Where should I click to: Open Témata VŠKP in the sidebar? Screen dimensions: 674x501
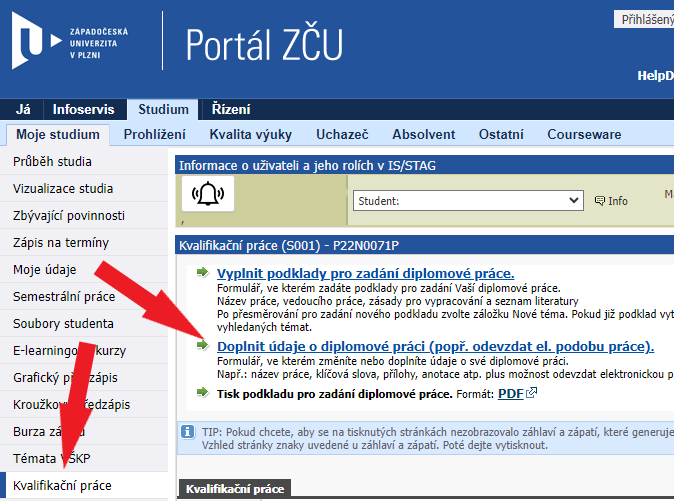pos(84,458)
